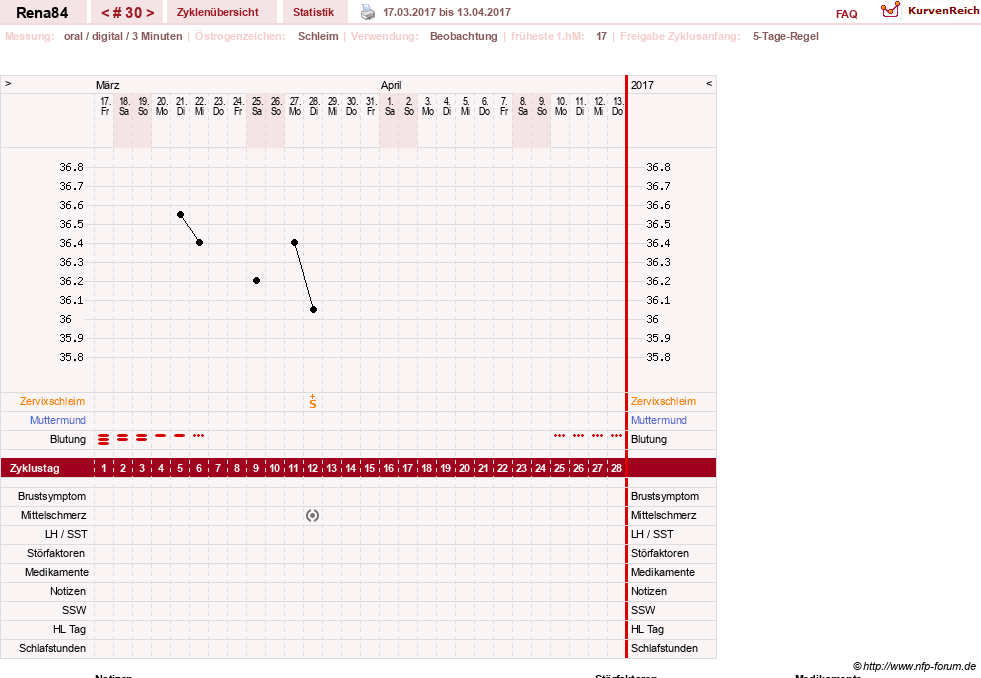
Task: Click the Rena84 username
Action: pyautogui.click(x=42, y=13)
